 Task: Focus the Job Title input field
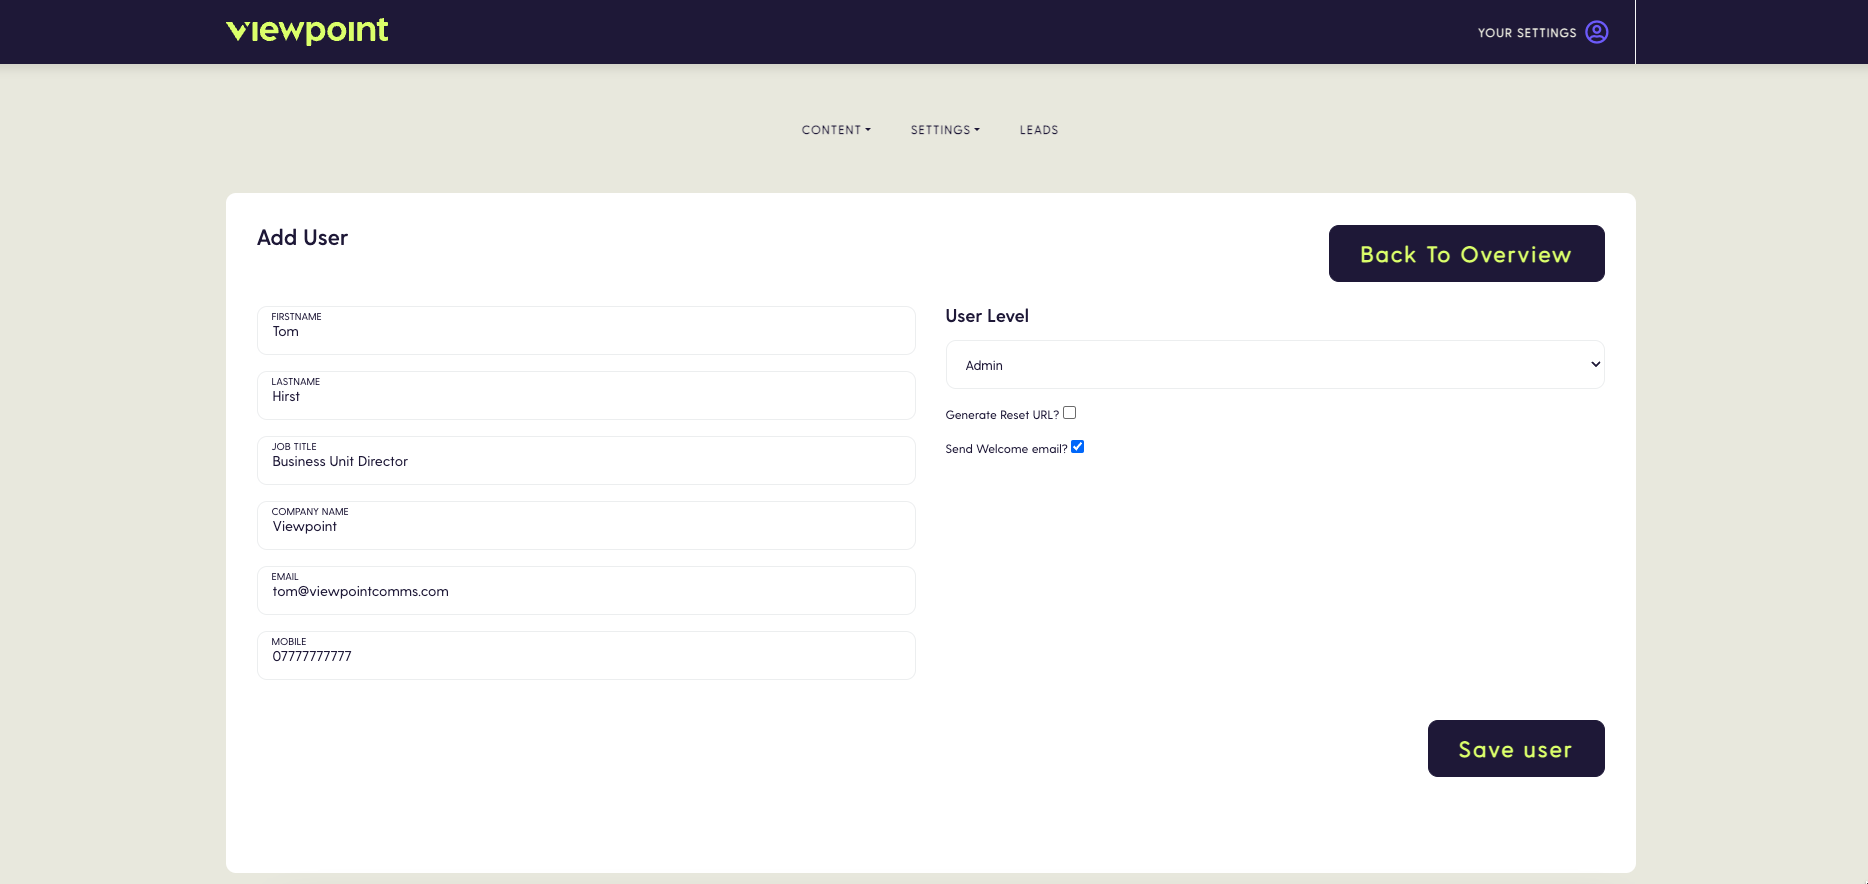(586, 460)
